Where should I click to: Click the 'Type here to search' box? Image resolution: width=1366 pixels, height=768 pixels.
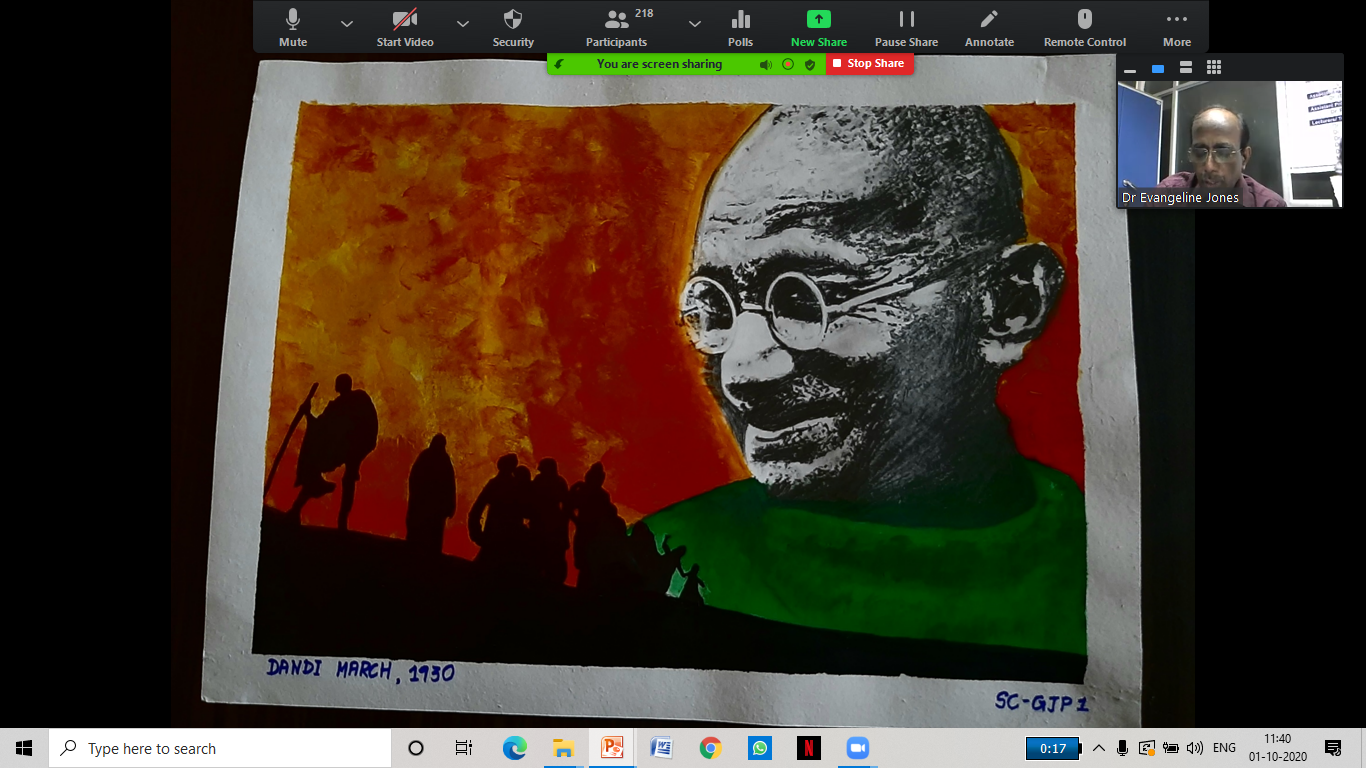click(220, 748)
